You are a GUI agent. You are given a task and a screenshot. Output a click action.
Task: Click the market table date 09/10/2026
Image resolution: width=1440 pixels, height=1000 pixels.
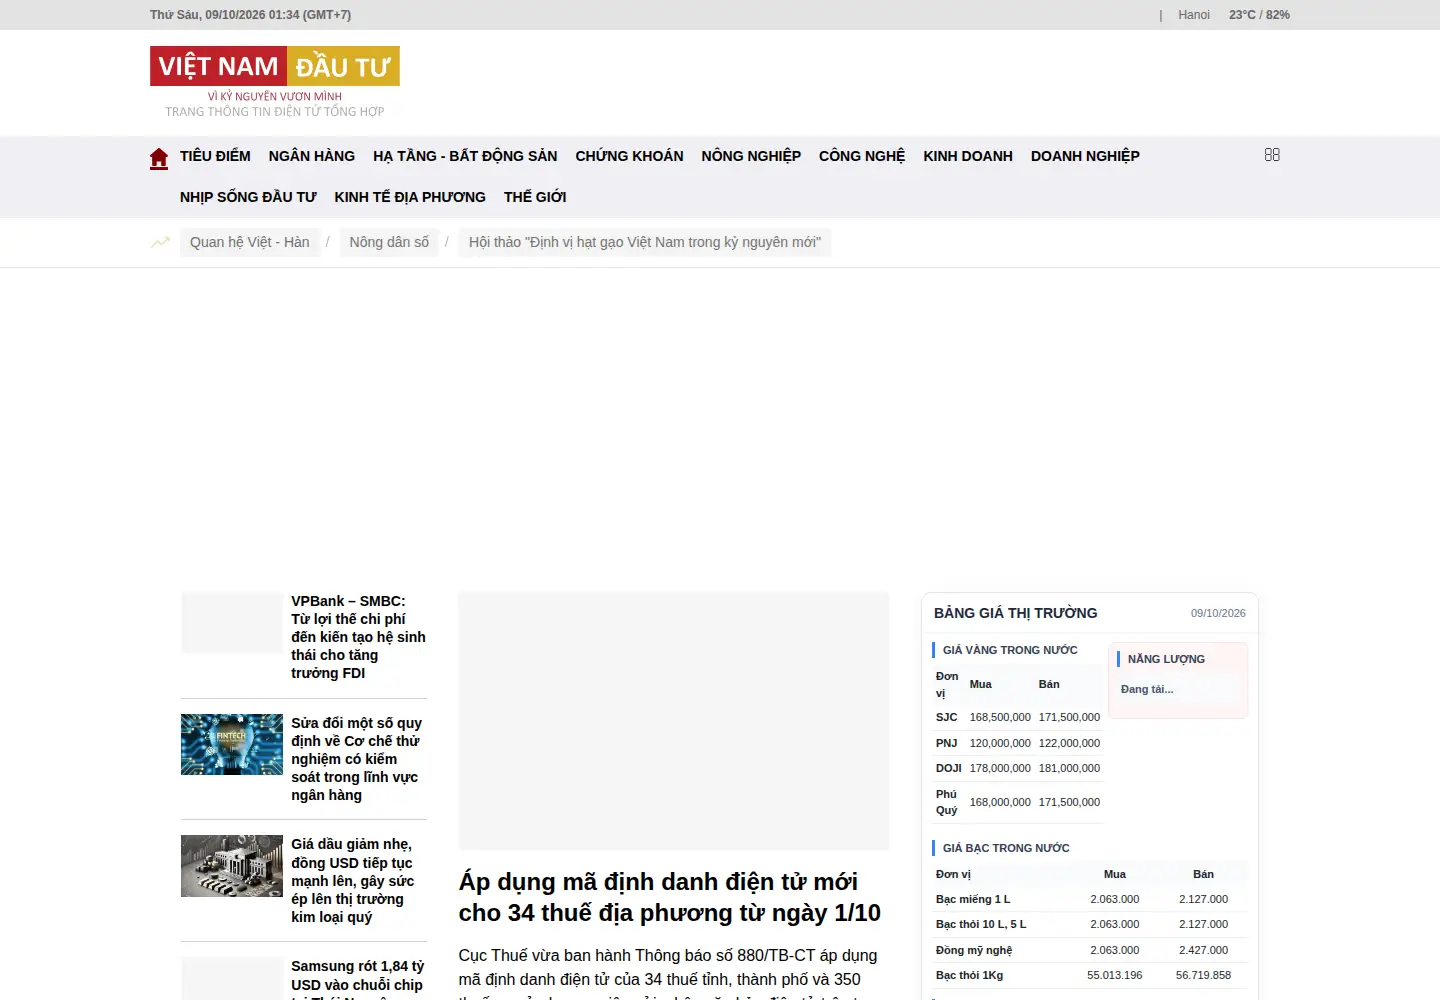click(1218, 613)
